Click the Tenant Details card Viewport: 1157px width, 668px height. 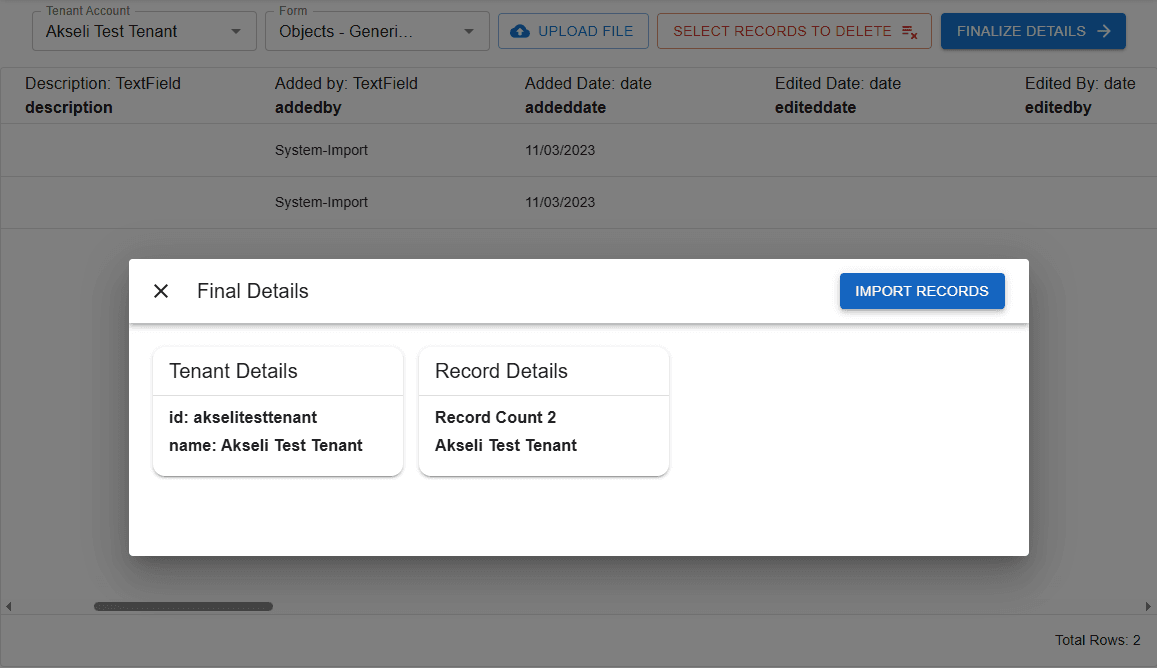click(x=277, y=411)
